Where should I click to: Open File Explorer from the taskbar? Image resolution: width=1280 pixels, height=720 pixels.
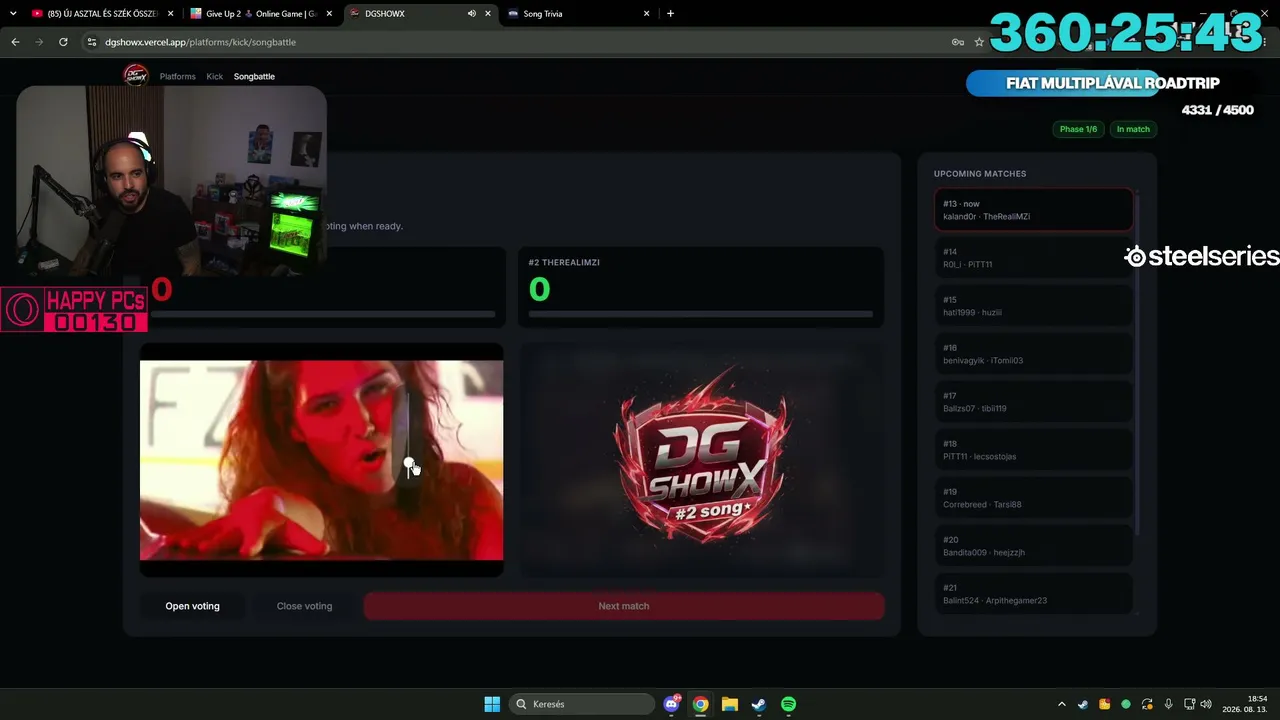point(730,704)
